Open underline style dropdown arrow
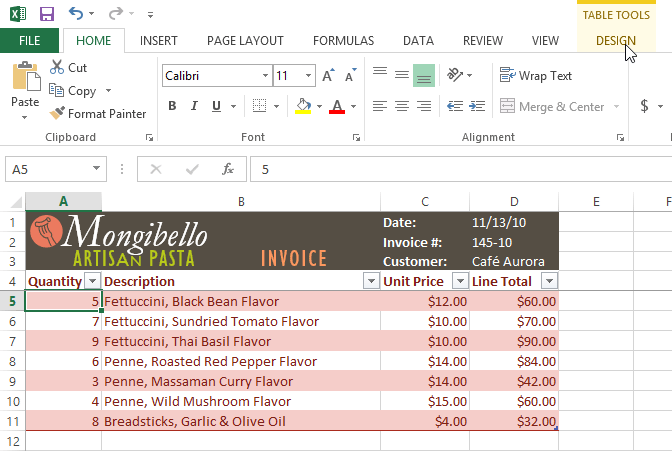 [x=234, y=106]
